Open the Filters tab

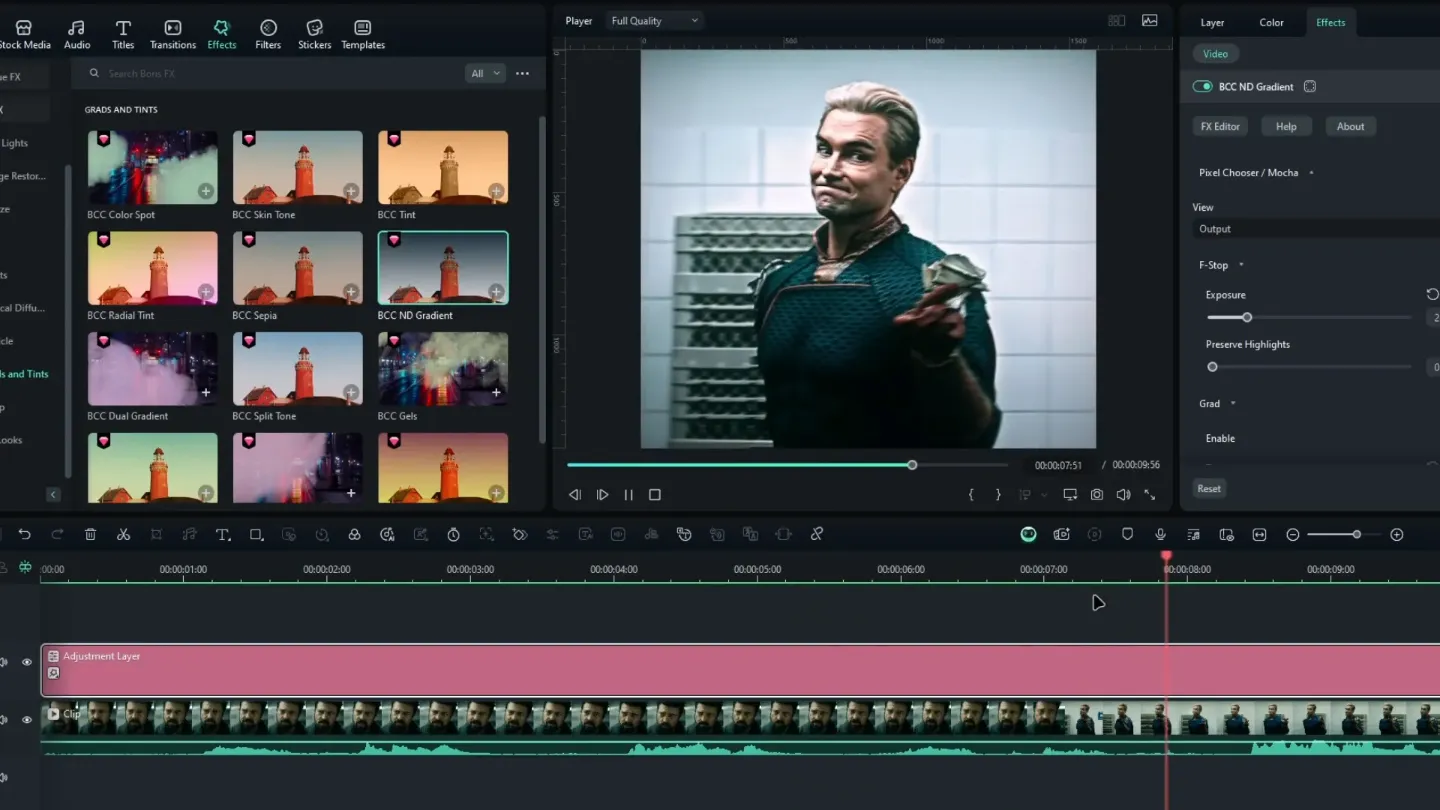pos(268,34)
